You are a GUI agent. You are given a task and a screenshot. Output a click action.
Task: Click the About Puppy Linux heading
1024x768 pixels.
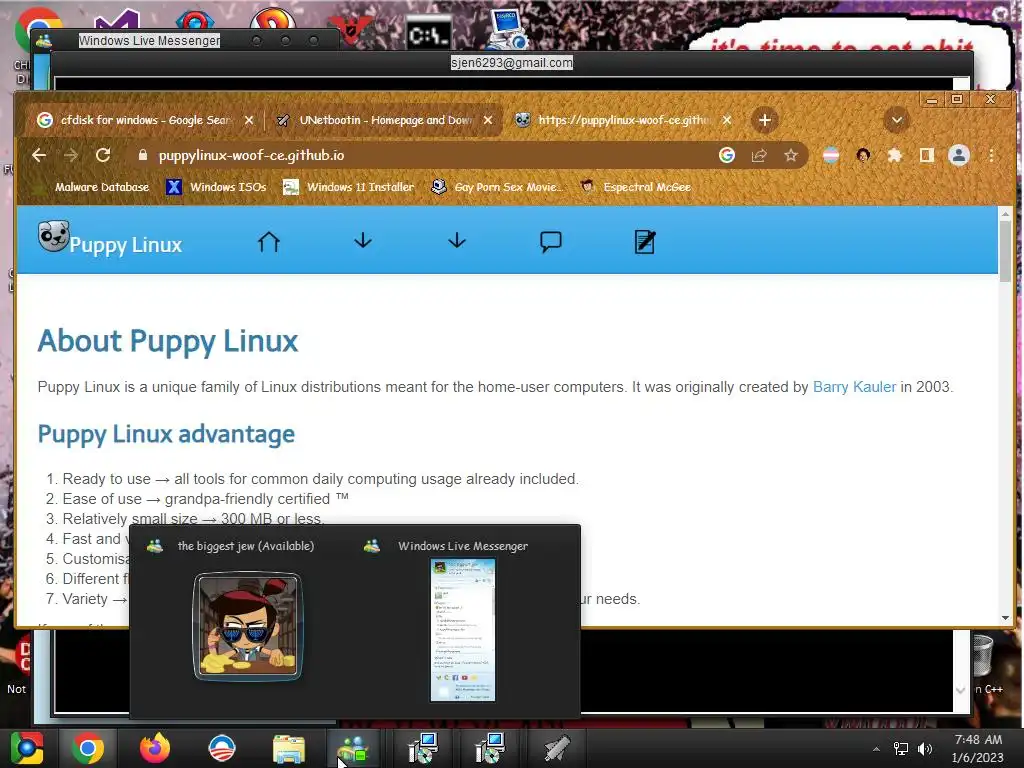pos(168,342)
